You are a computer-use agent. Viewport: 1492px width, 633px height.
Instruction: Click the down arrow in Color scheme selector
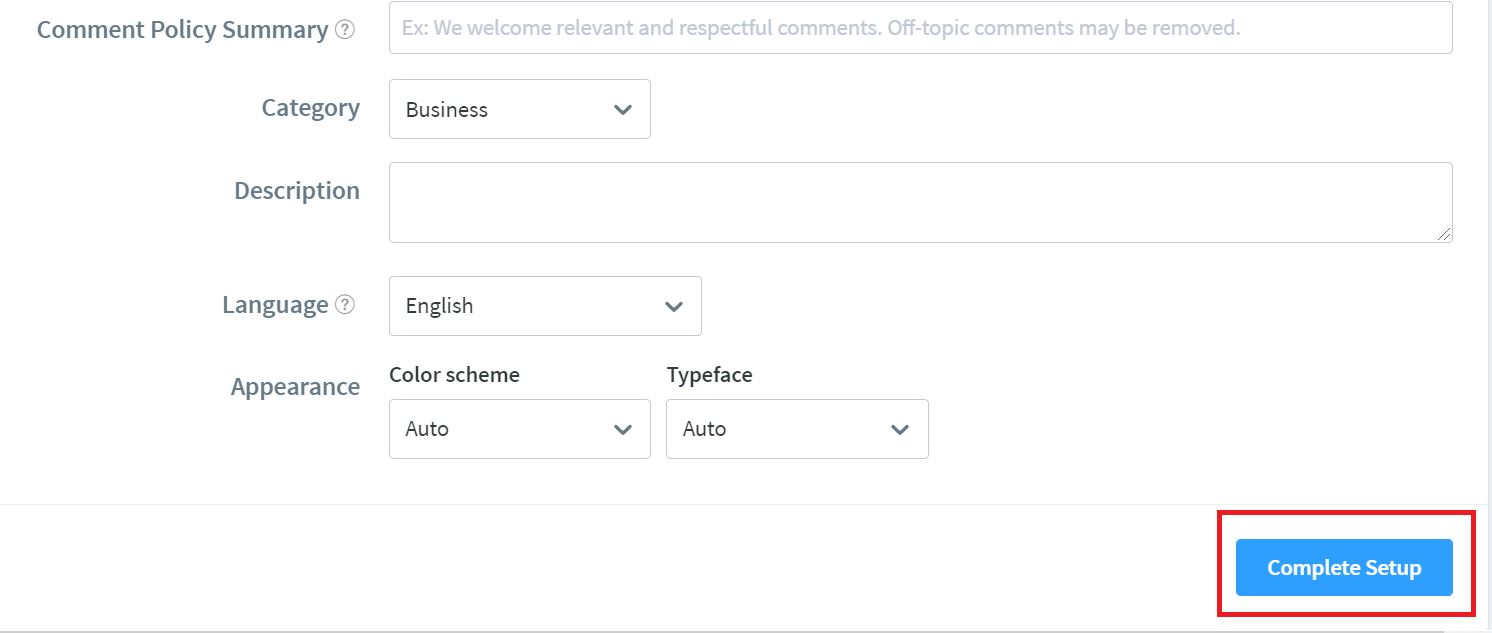(x=623, y=429)
